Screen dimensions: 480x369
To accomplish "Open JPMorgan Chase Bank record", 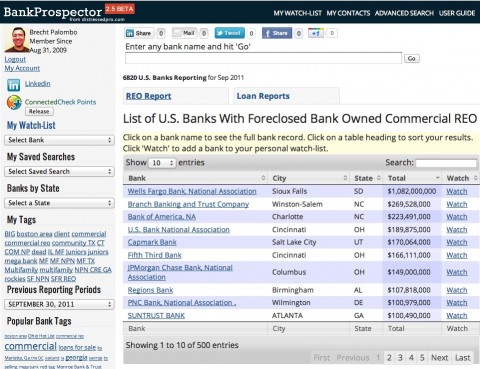I will [x=180, y=272].
